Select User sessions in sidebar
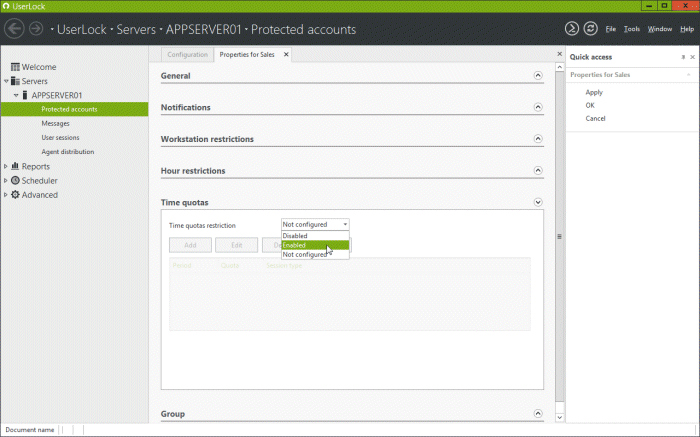This screenshot has height=437, width=700. pyautogui.click(x=60, y=137)
